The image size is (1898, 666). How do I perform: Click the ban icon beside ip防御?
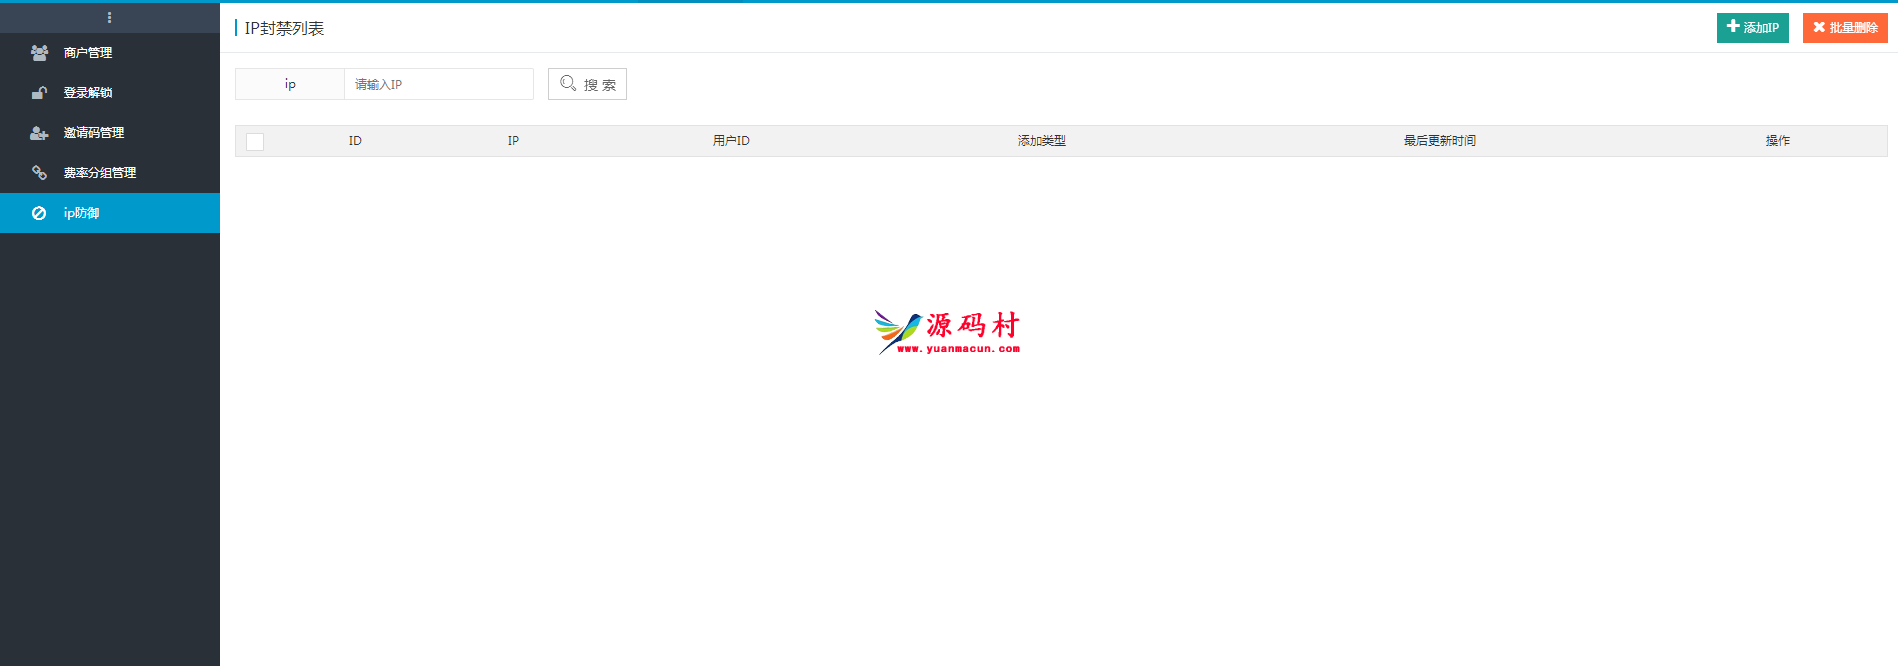pos(39,213)
